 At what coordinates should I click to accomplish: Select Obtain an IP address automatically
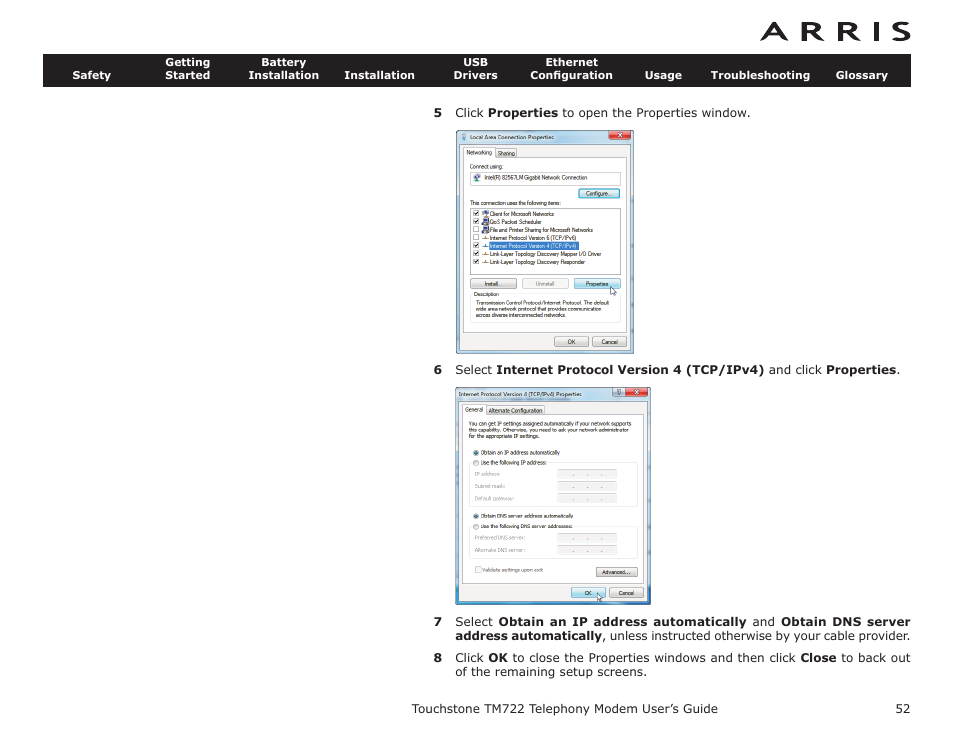click(x=476, y=453)
